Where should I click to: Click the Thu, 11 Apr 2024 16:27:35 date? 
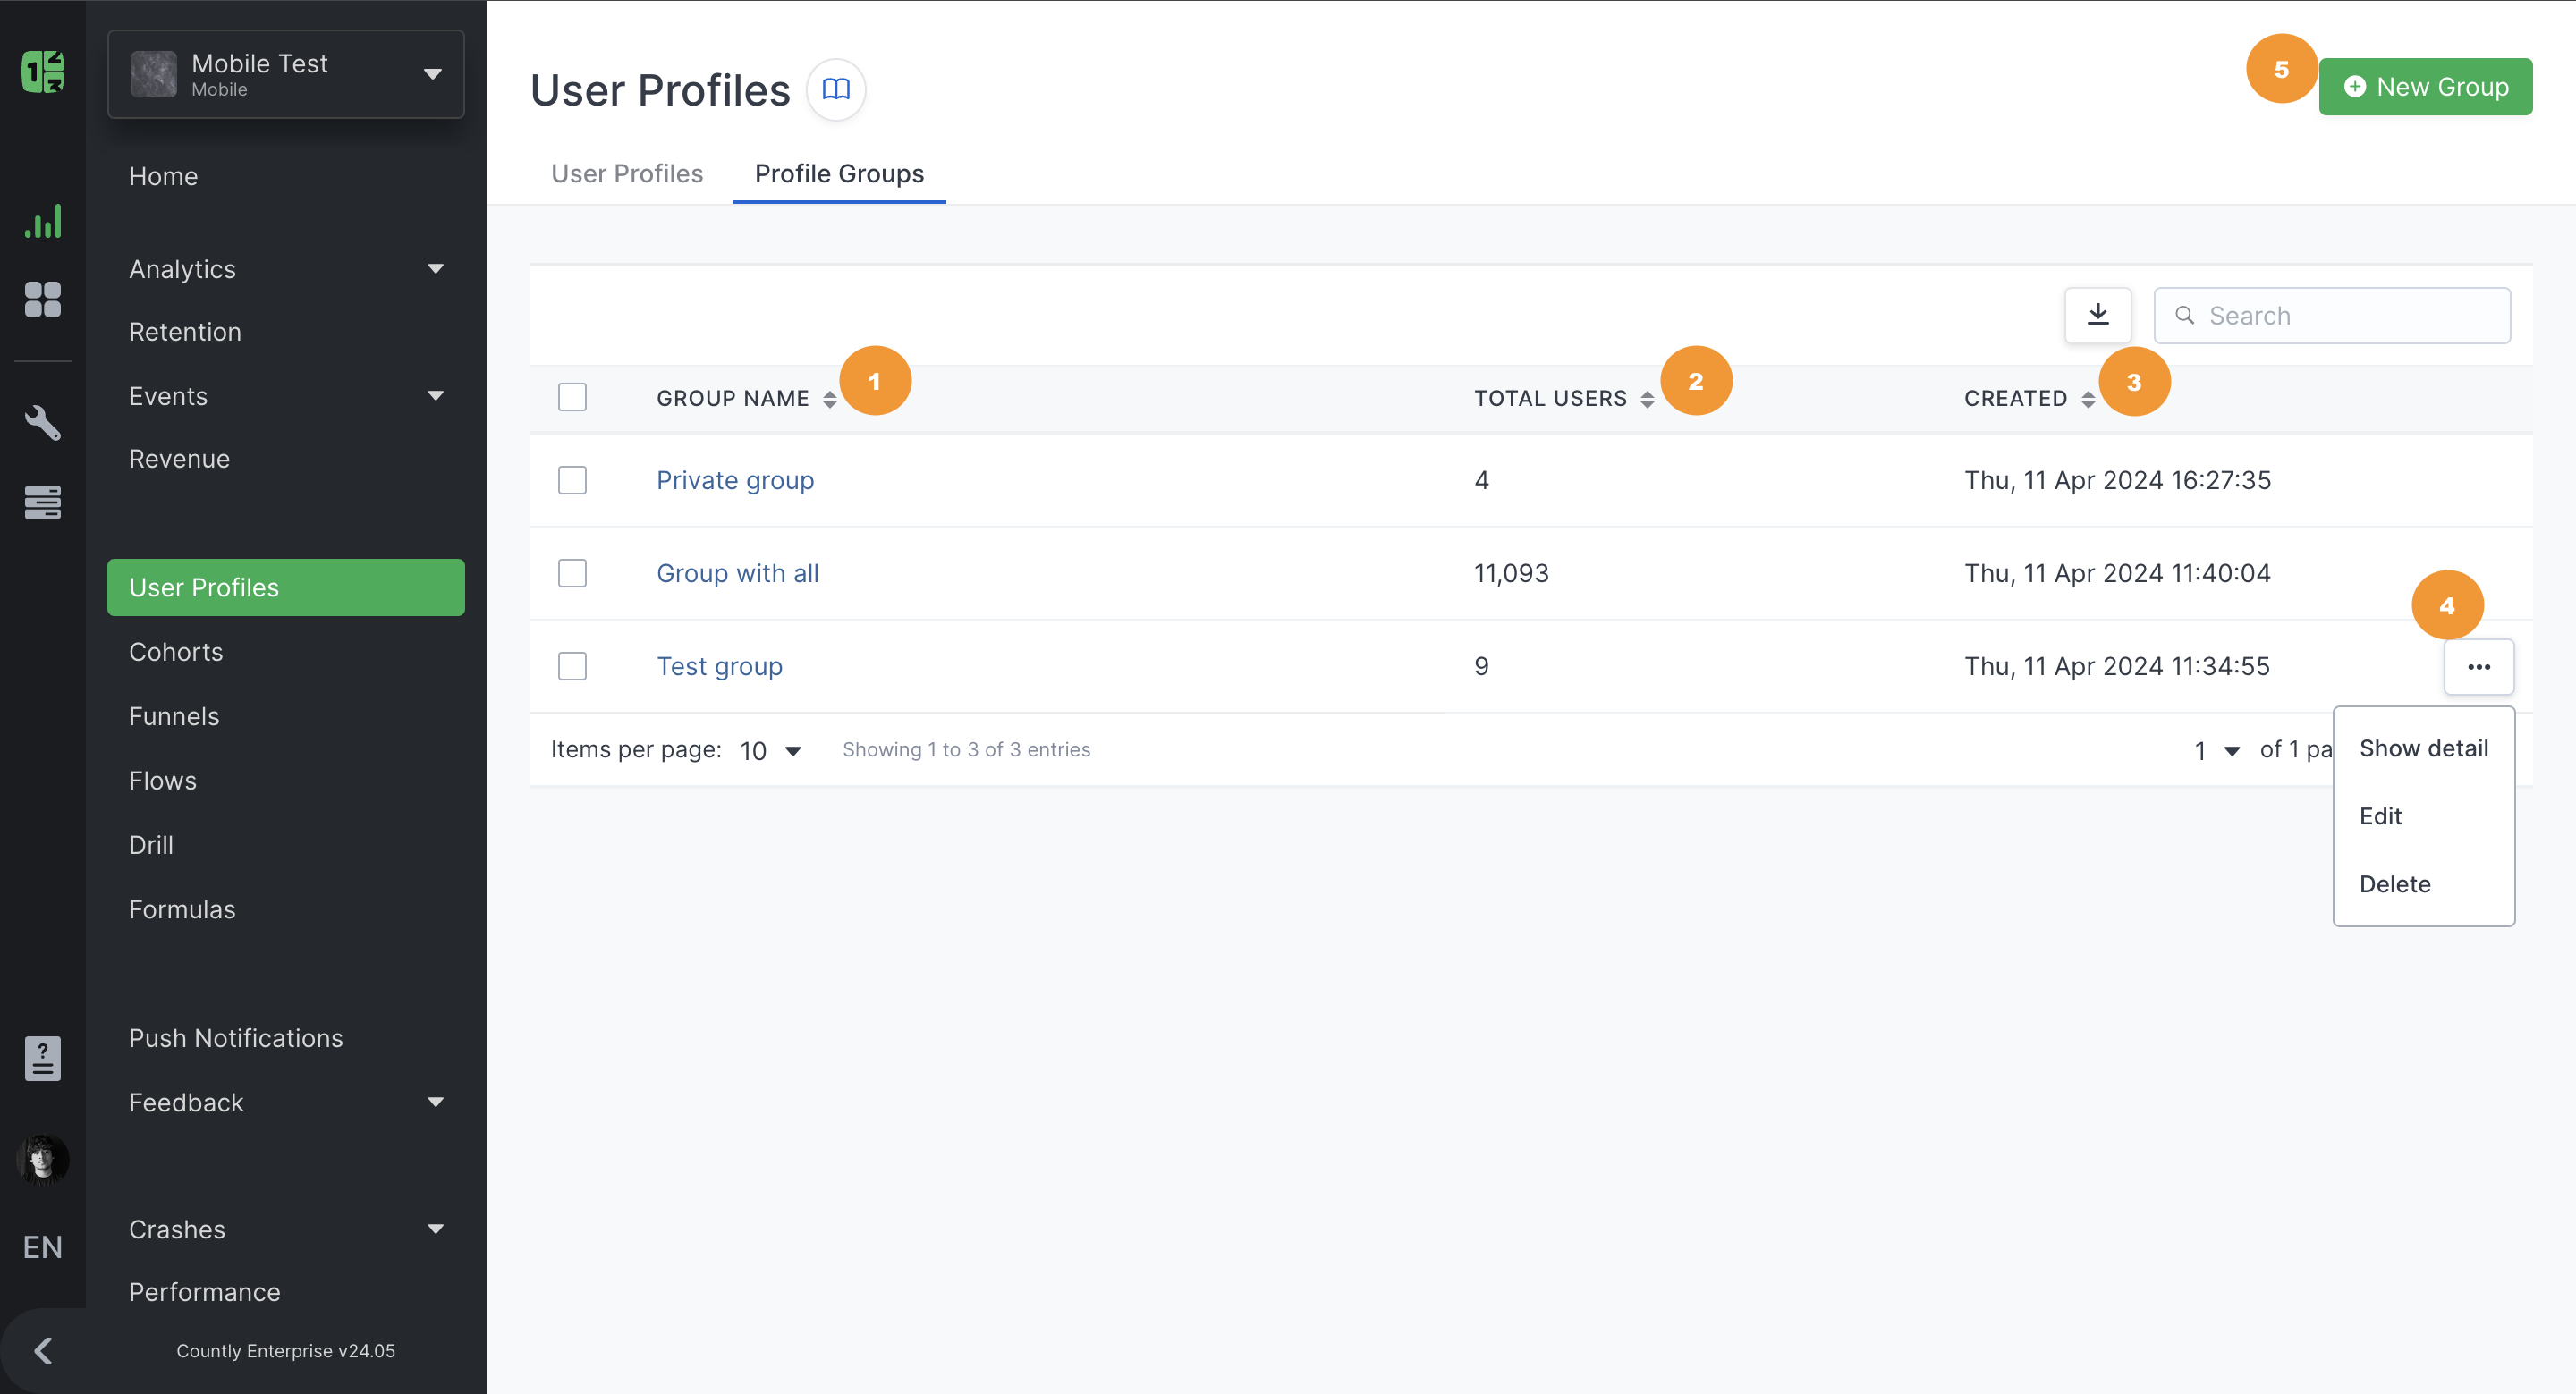coord(2118,480)
